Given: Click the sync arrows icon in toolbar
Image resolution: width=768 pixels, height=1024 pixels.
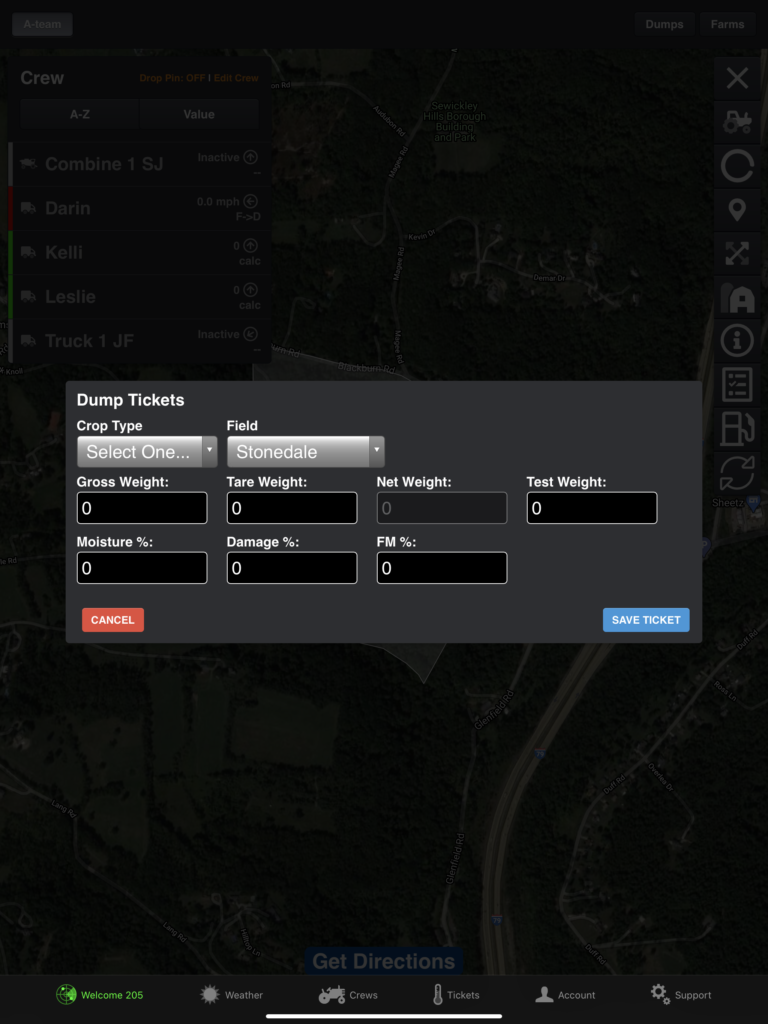Looking at the screenshot, I should click(737, 473).
